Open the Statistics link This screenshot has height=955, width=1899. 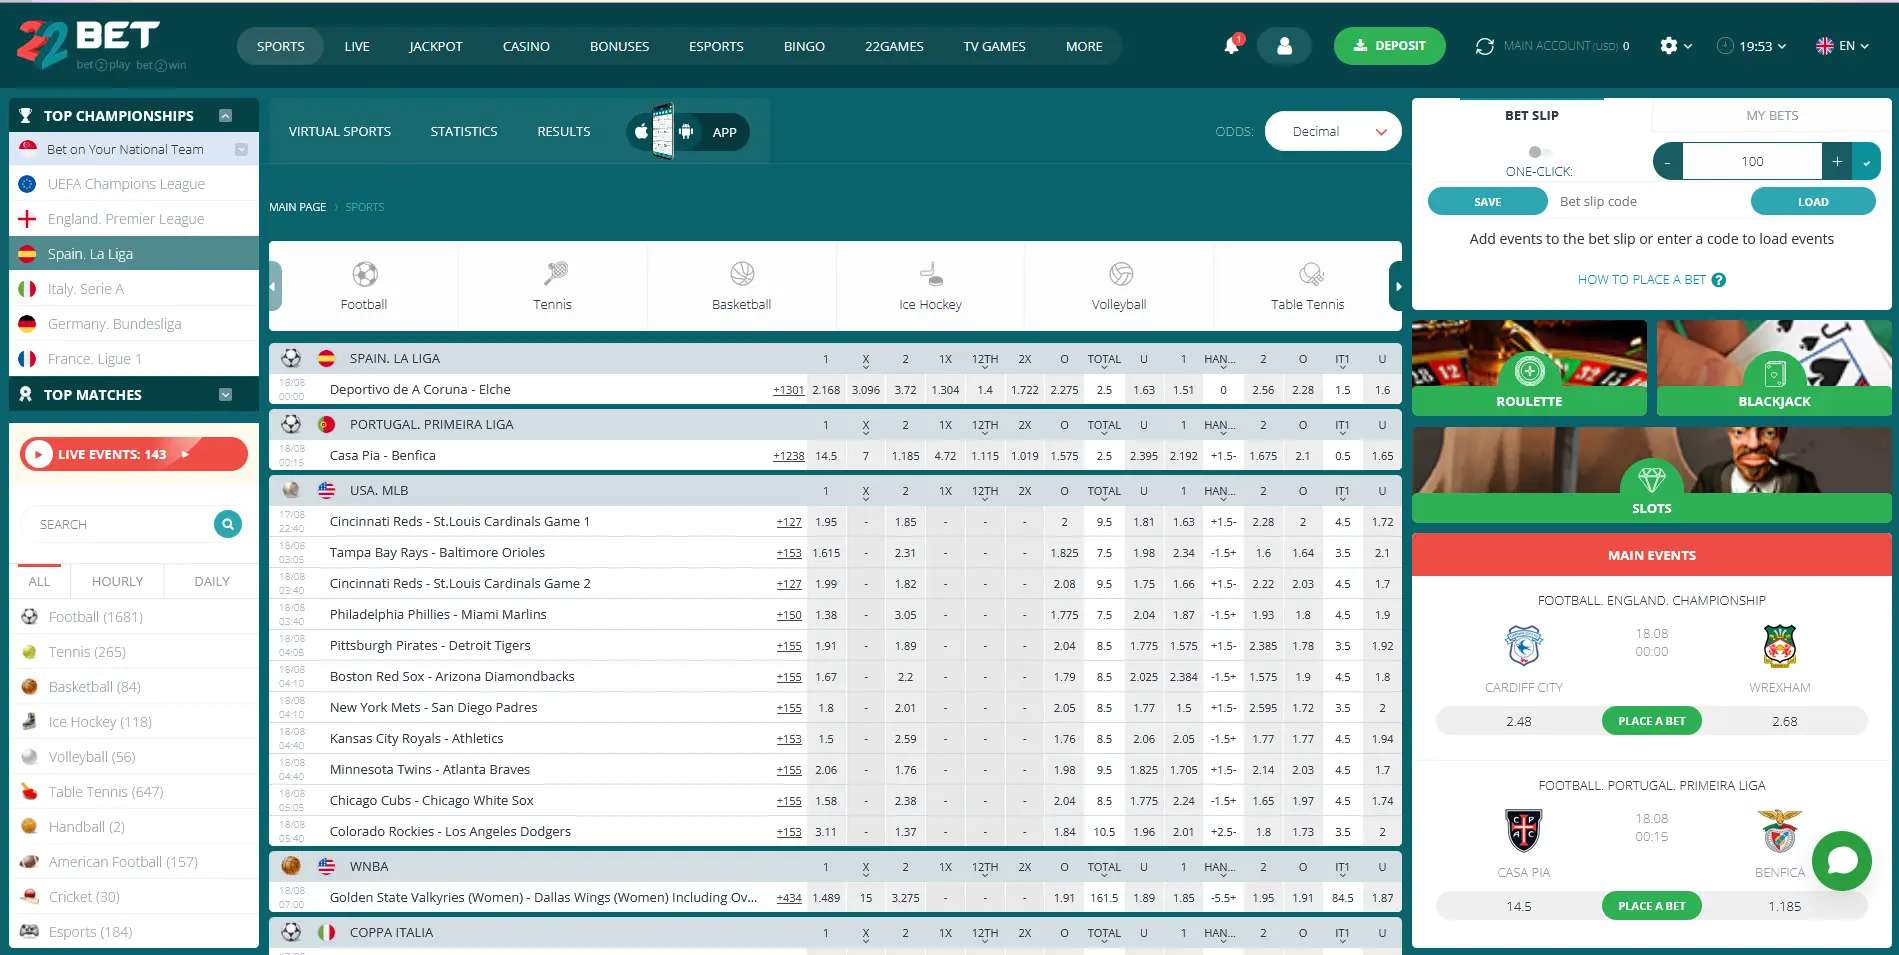(464, 132)
